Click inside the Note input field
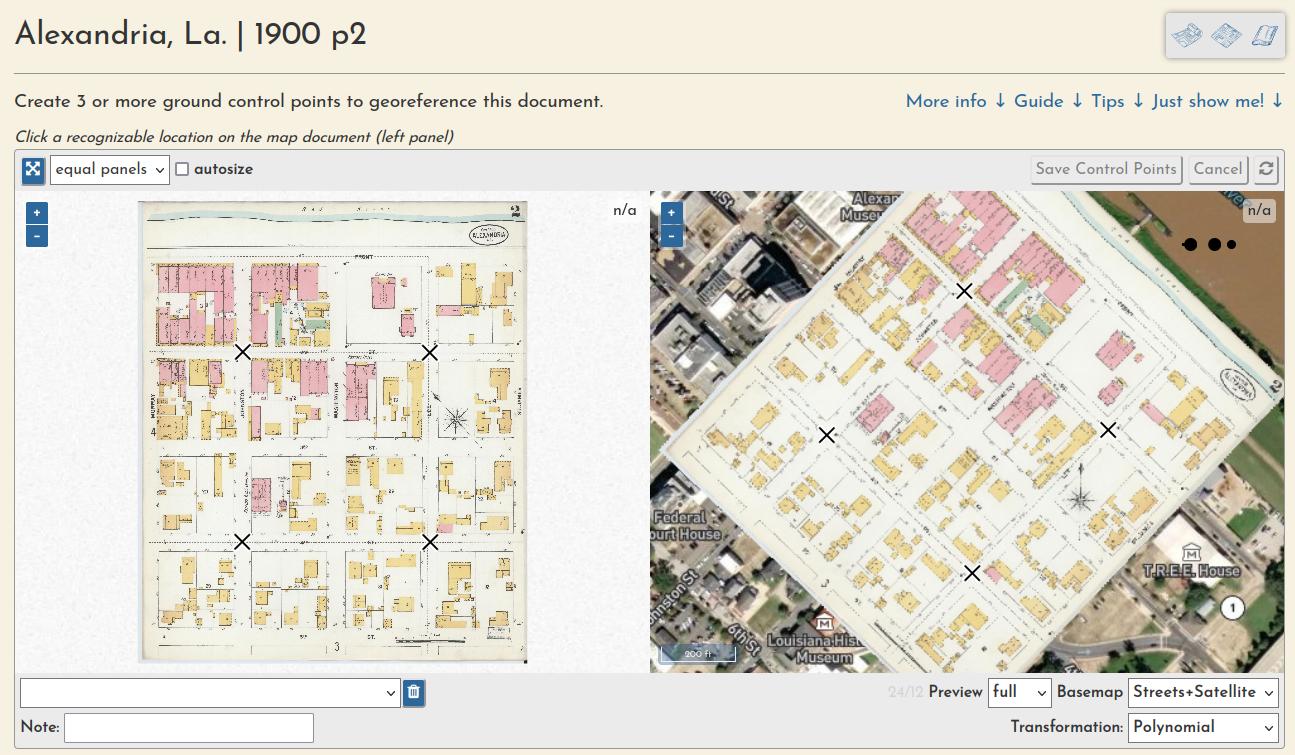 coord(188,727)
